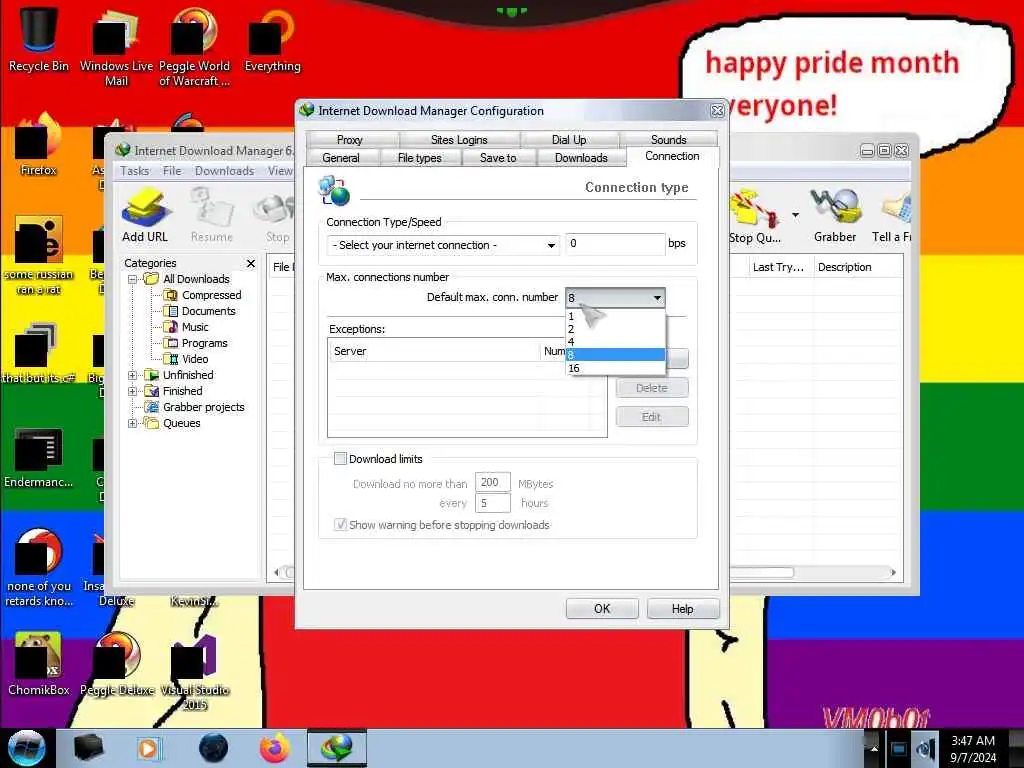Viewport: 1024px width, 768px height.
Task: Collapse the All Downloads tree node
Action: coord(133,279)
